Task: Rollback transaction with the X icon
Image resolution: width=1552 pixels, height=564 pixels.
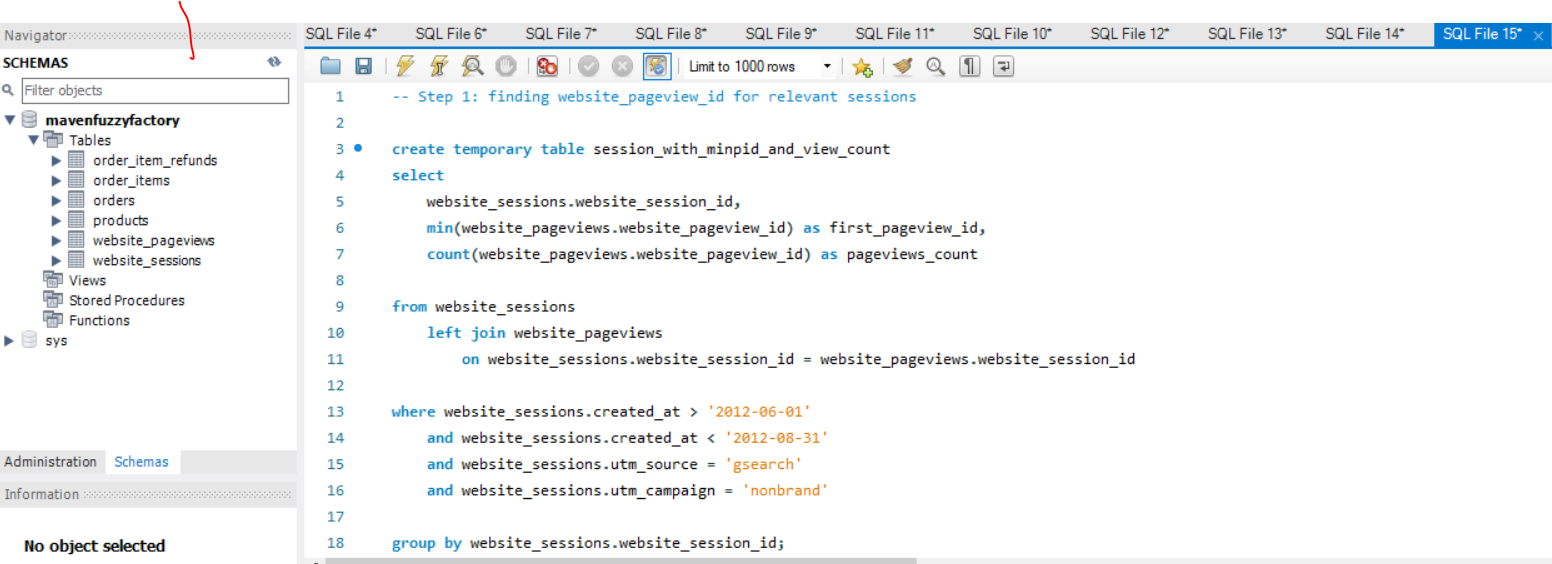Action: coord(622,67)
